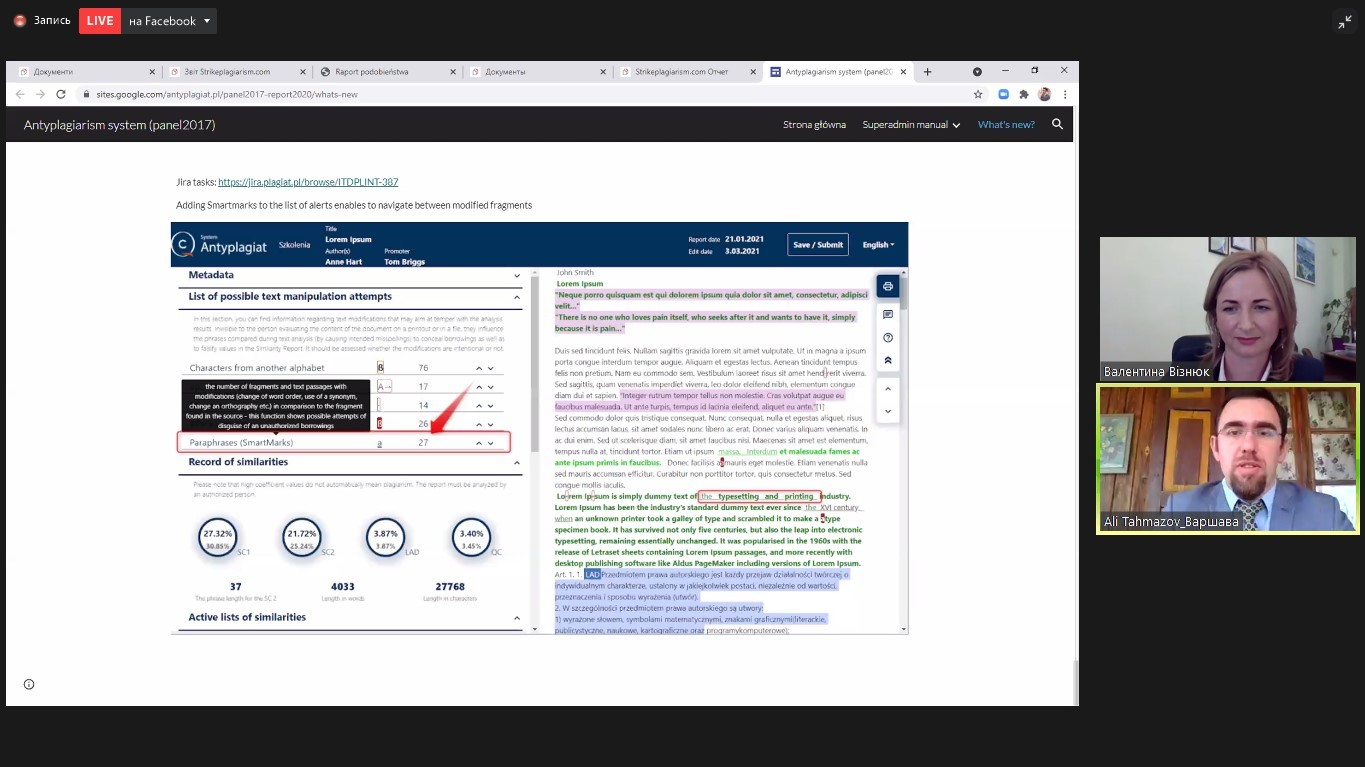Screen dimensions: 1365x767
Task: Click next arrow in row with count 26
Action: [x=491, y=424]
